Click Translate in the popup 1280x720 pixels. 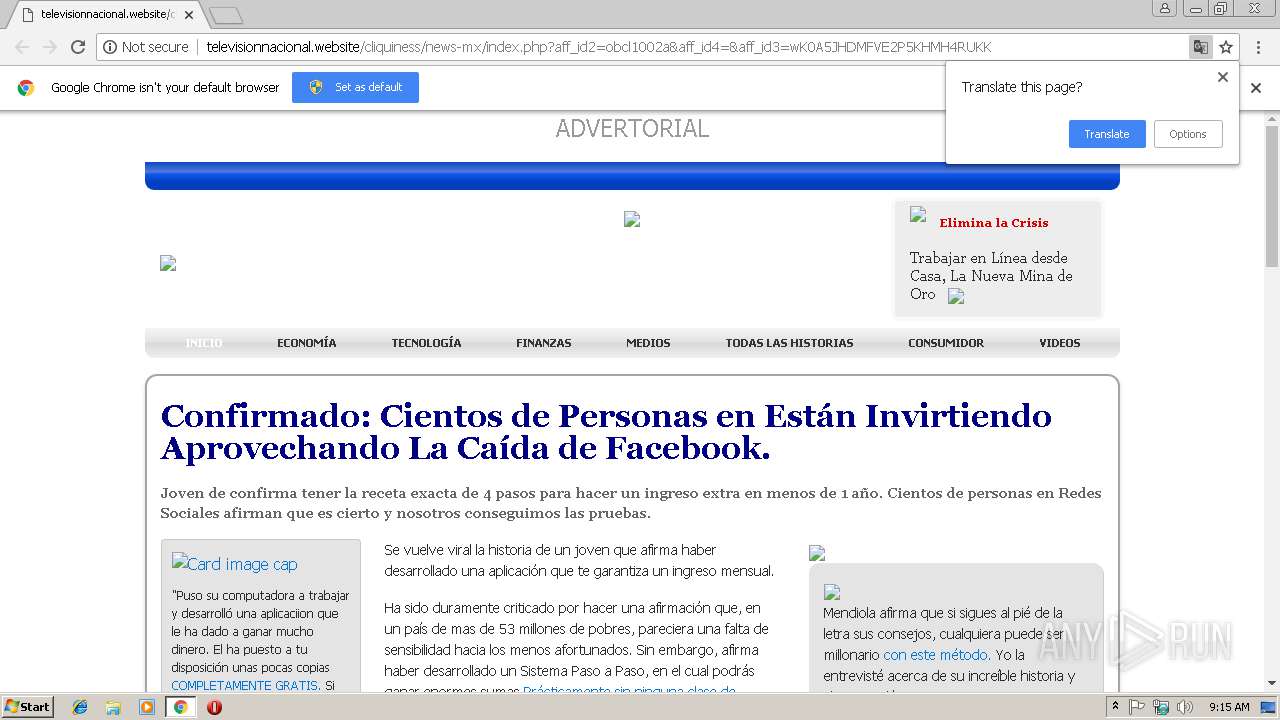pos(1107,134)
